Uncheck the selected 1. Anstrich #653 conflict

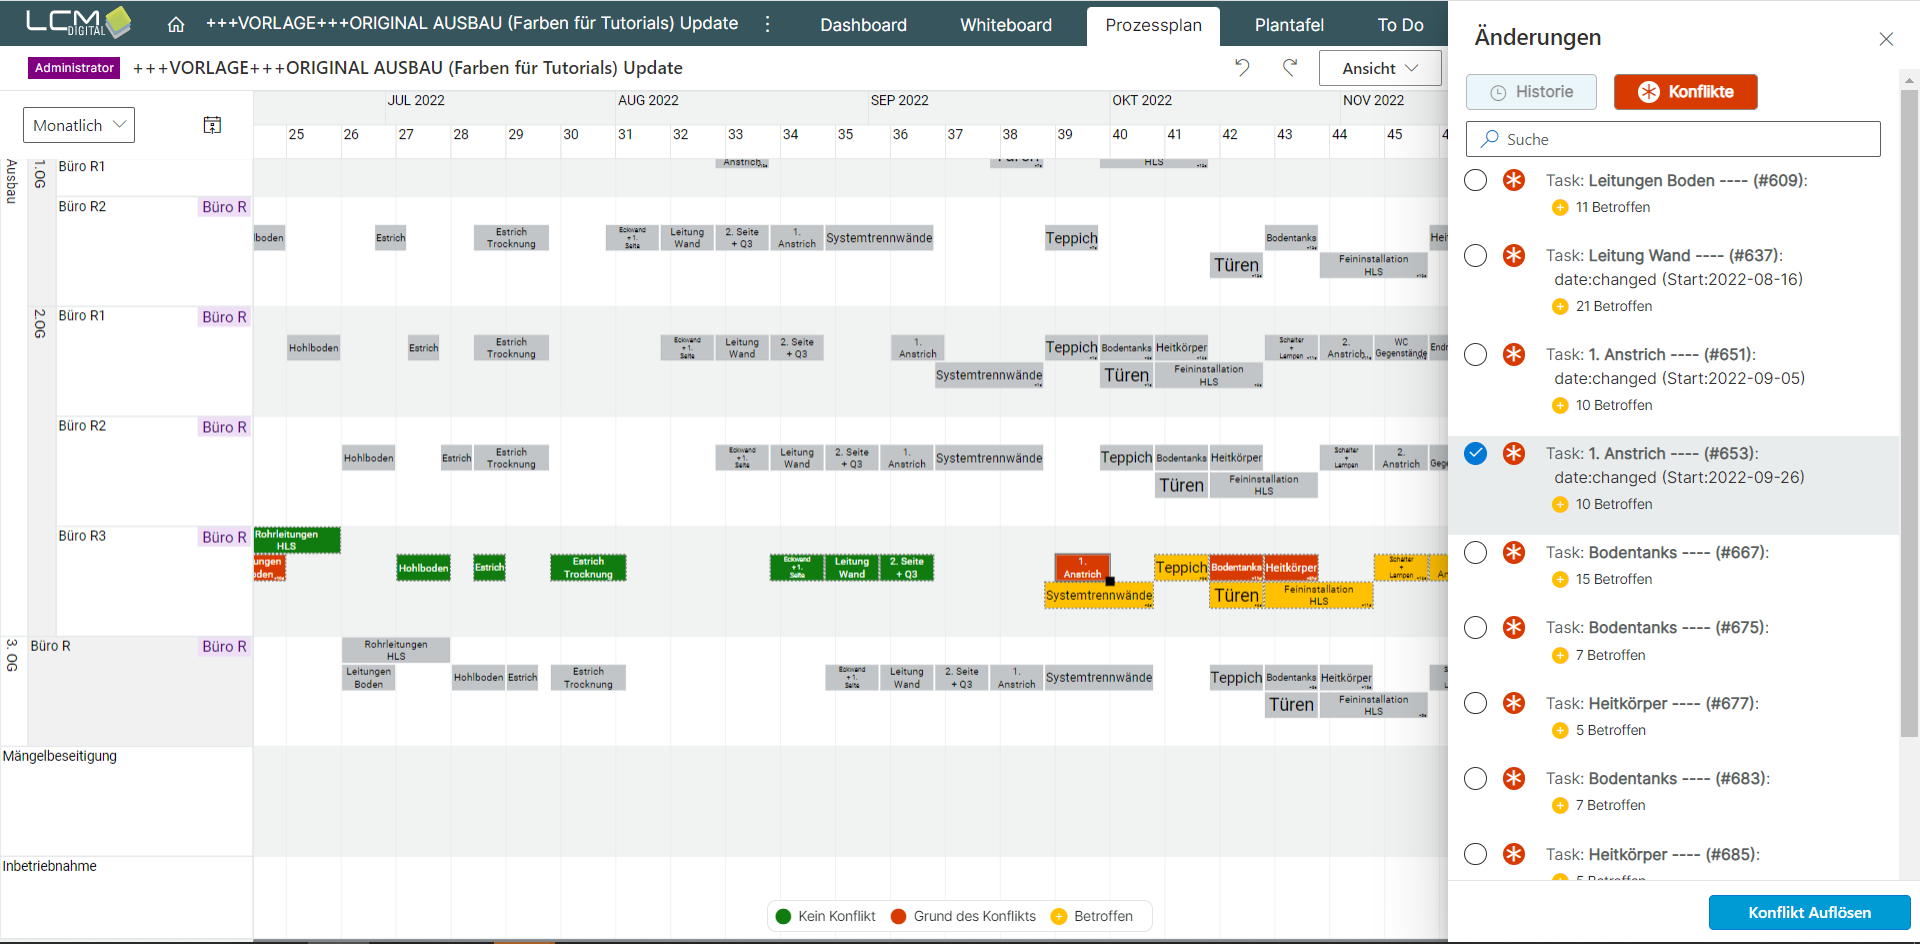click(1475, 453)
